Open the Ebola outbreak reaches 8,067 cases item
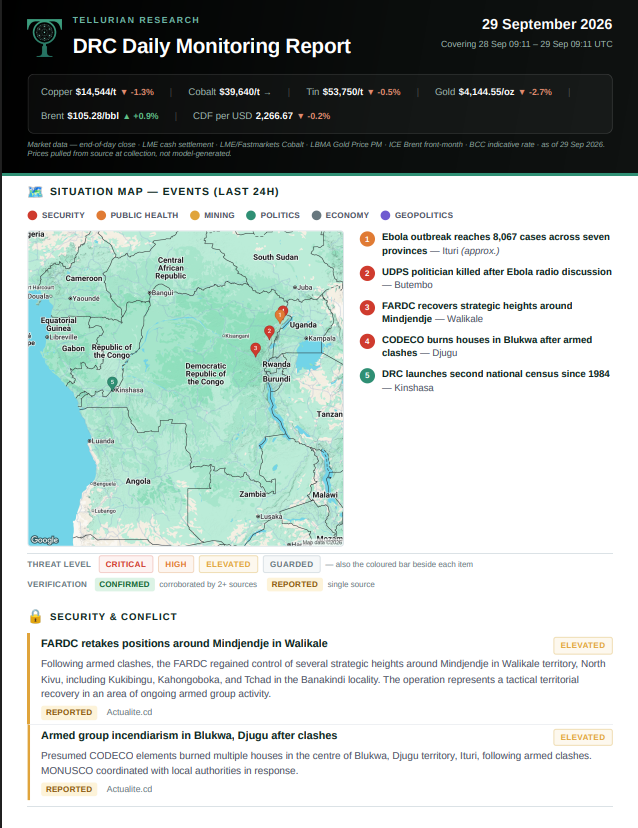Image resolution: width=638 pixels, height=828 pixels. (x=495, y=243)
